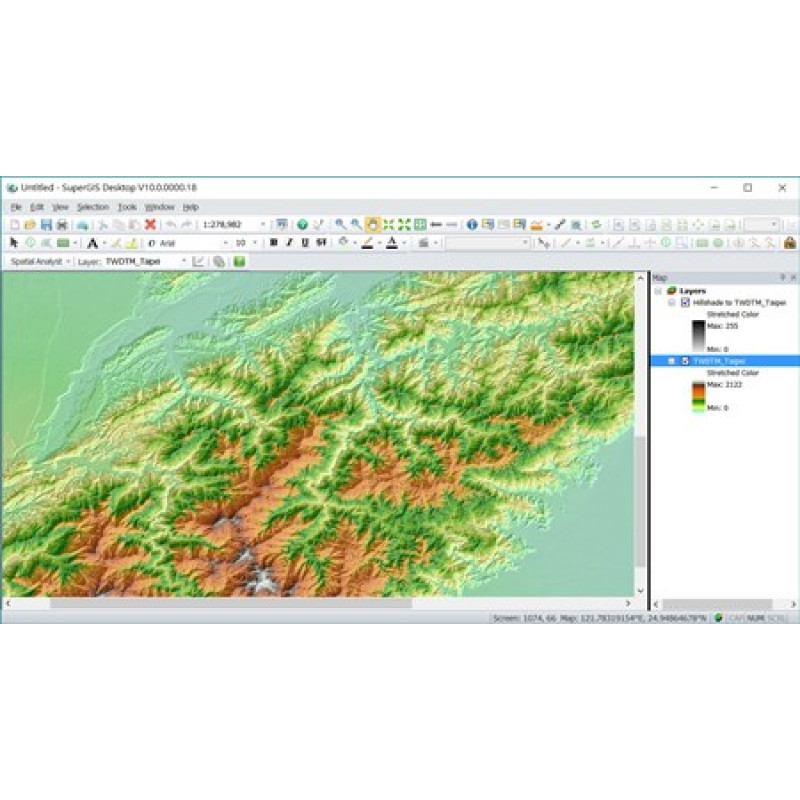The image size is (800, 800).
Task: Select the Zoom Out magnifier tool
Action: [x=356, y=224]
